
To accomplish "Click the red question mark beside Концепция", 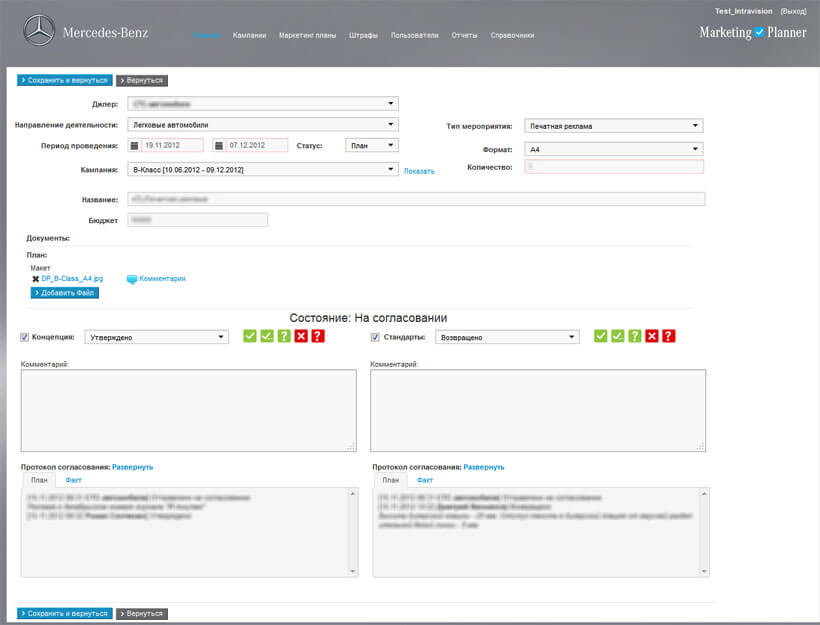I will point(318,336).
